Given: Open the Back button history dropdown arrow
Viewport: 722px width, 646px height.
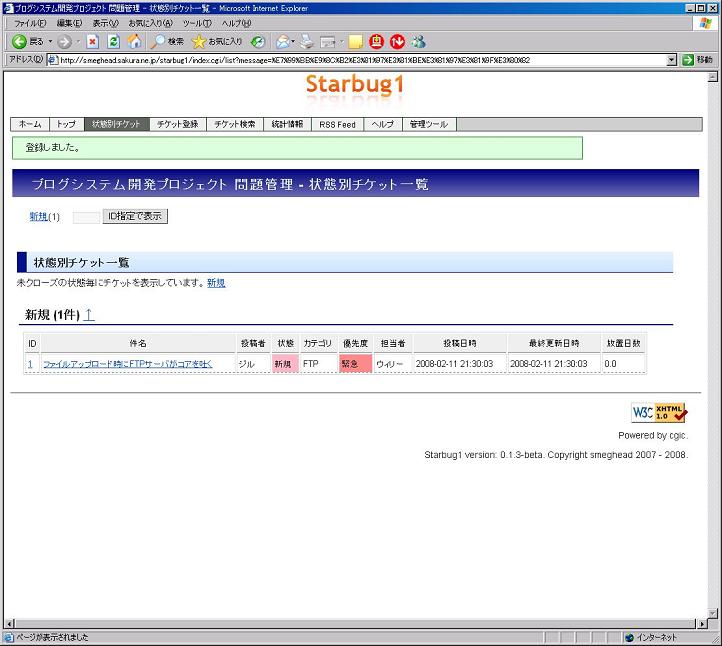Looking at the screenshot, I should coord(50,42).
